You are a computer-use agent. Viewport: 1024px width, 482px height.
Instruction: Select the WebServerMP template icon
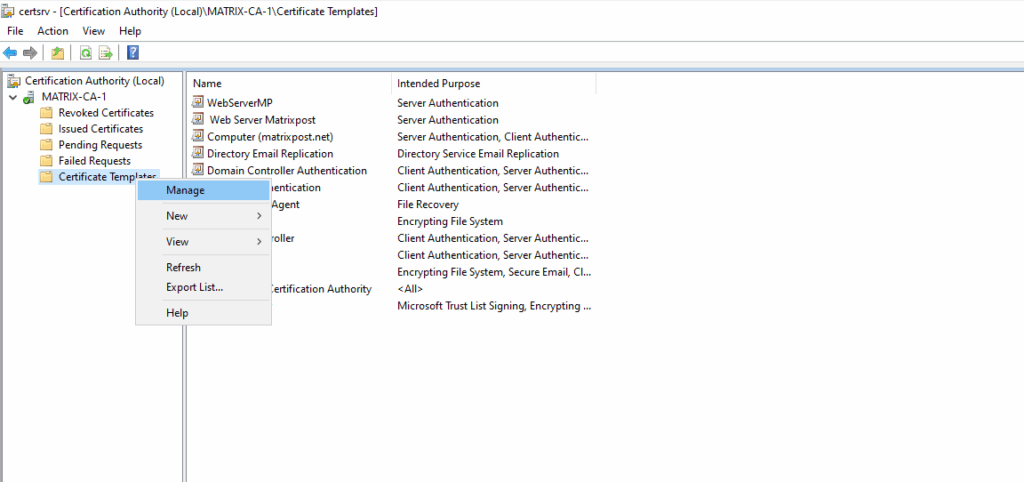tap(198, 102)
